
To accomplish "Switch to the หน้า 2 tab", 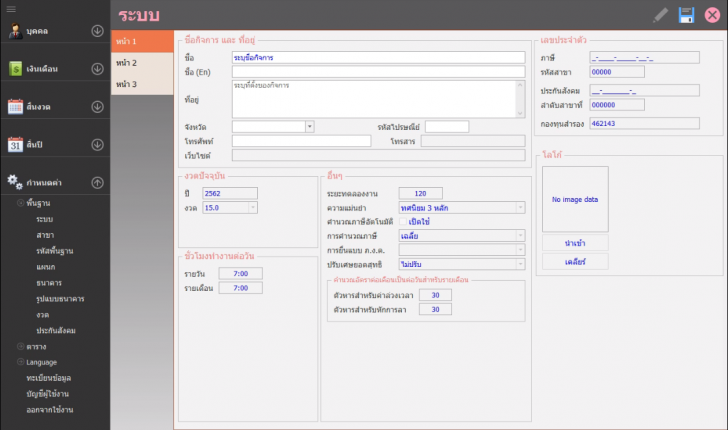I will [127, 63].
